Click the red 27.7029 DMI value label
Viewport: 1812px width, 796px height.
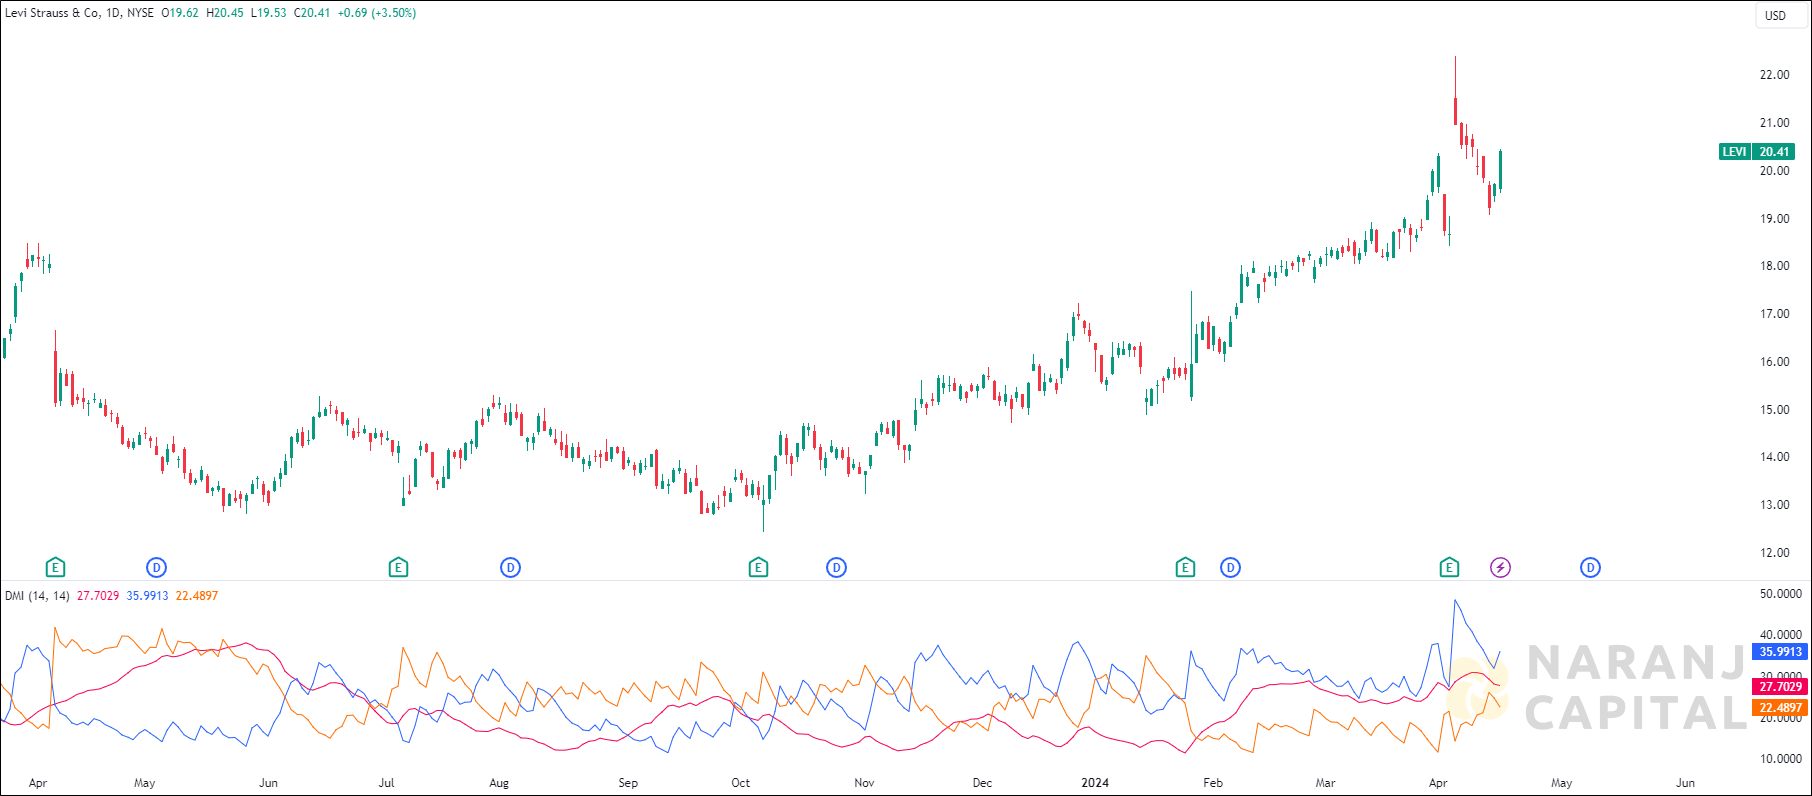click(x=1780, y=687)
